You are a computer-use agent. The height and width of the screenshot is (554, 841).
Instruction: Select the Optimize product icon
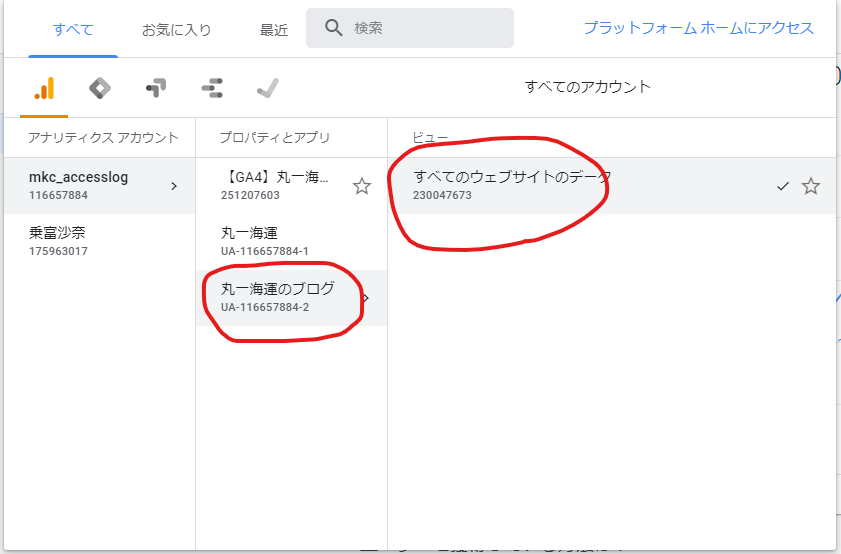tap(156, 88)
